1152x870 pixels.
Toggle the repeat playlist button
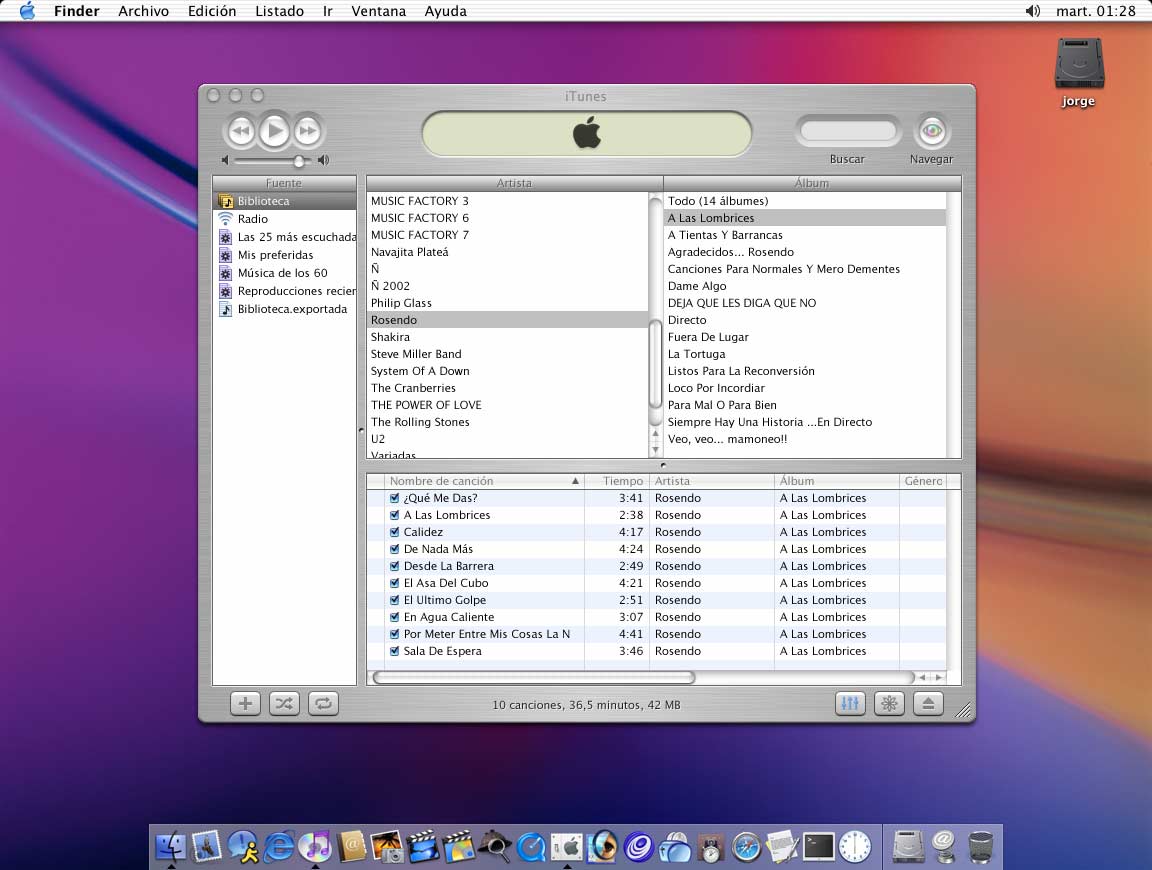coord(323,703)
